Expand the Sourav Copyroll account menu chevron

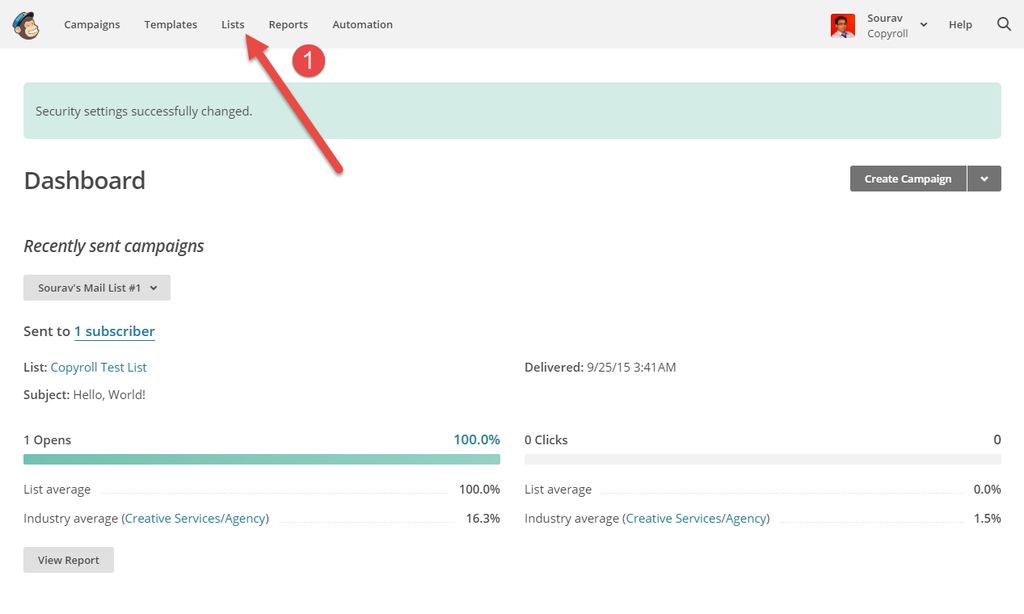923,25
